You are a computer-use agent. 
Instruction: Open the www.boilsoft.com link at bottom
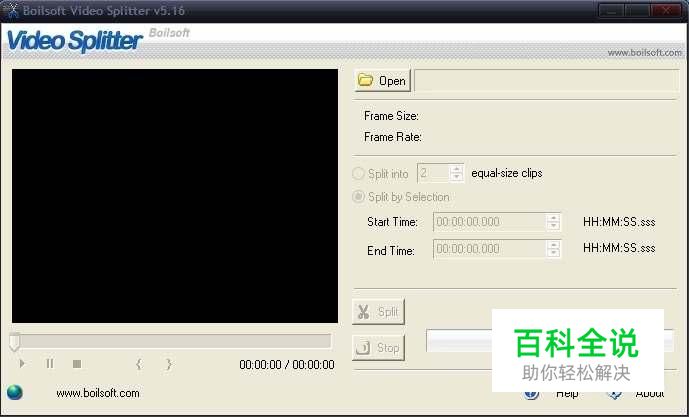click(98, 393)
